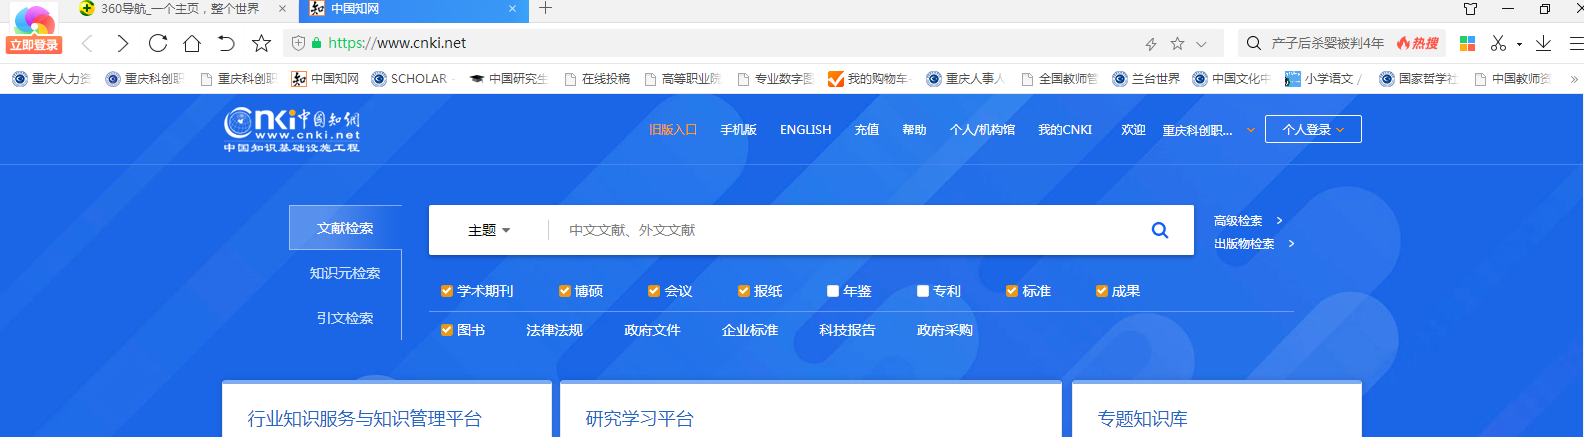Add favorite using star inside address bar
This screenshot has height=438, width=1584.
coord(1177,44)
